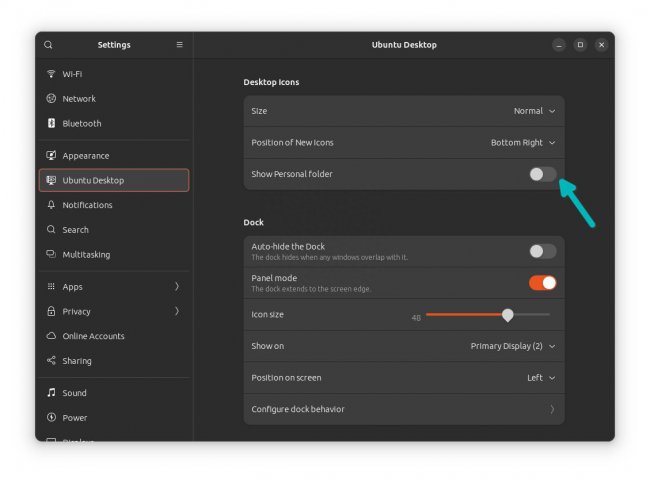Click the Appearance icon in sidebar
Image resolution: width=650 pixels, height=480 pixels.
51,155
